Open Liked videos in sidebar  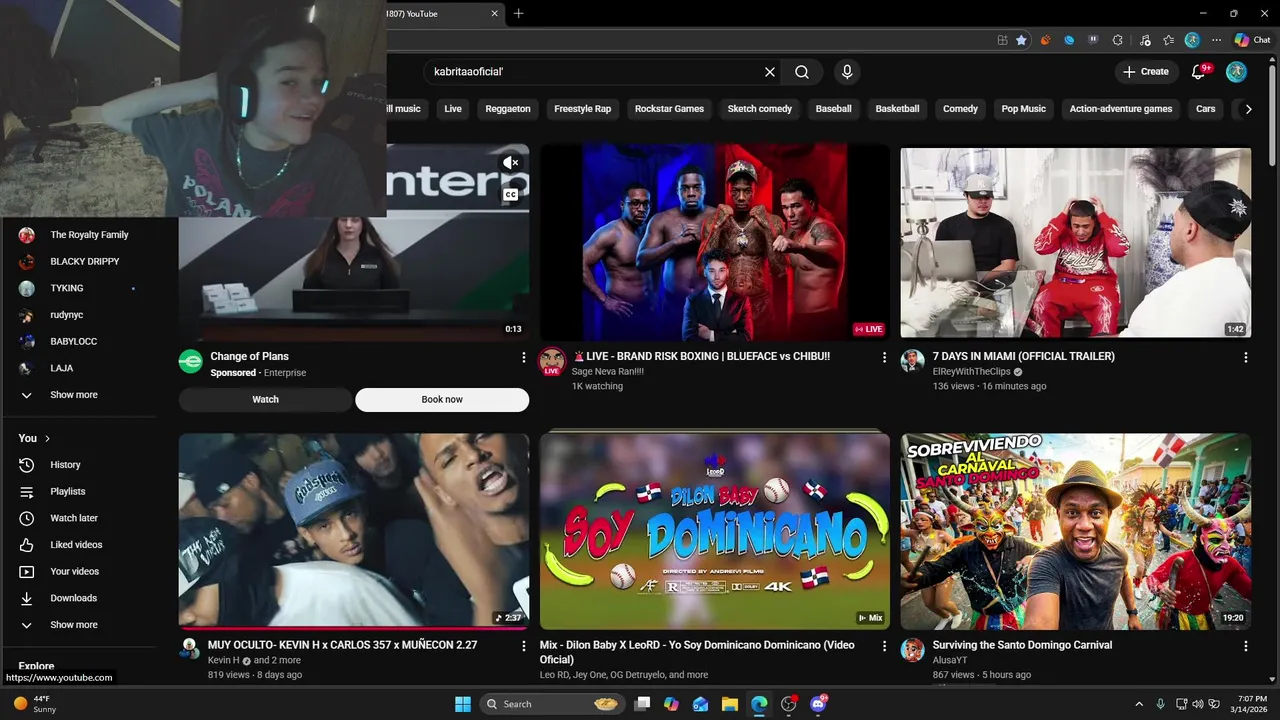(x=78, y=545)
